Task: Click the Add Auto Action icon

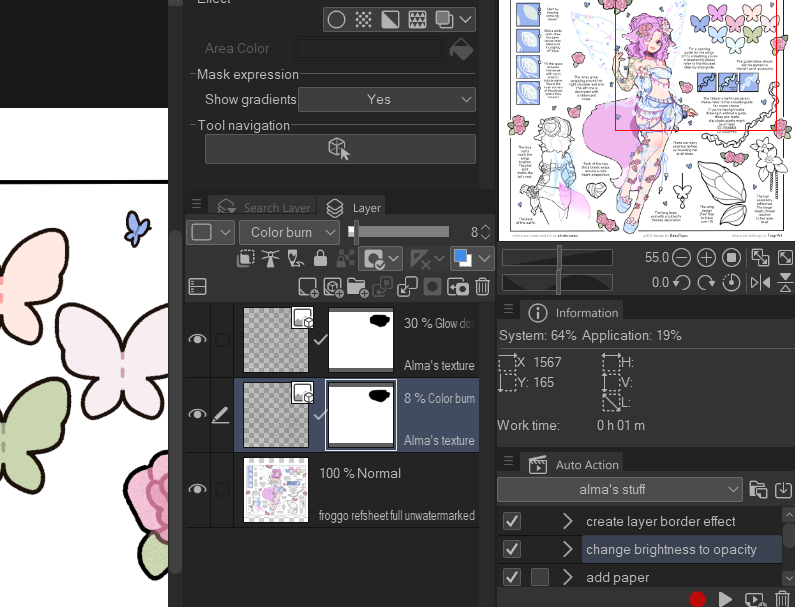Action: tap(755, 599)
